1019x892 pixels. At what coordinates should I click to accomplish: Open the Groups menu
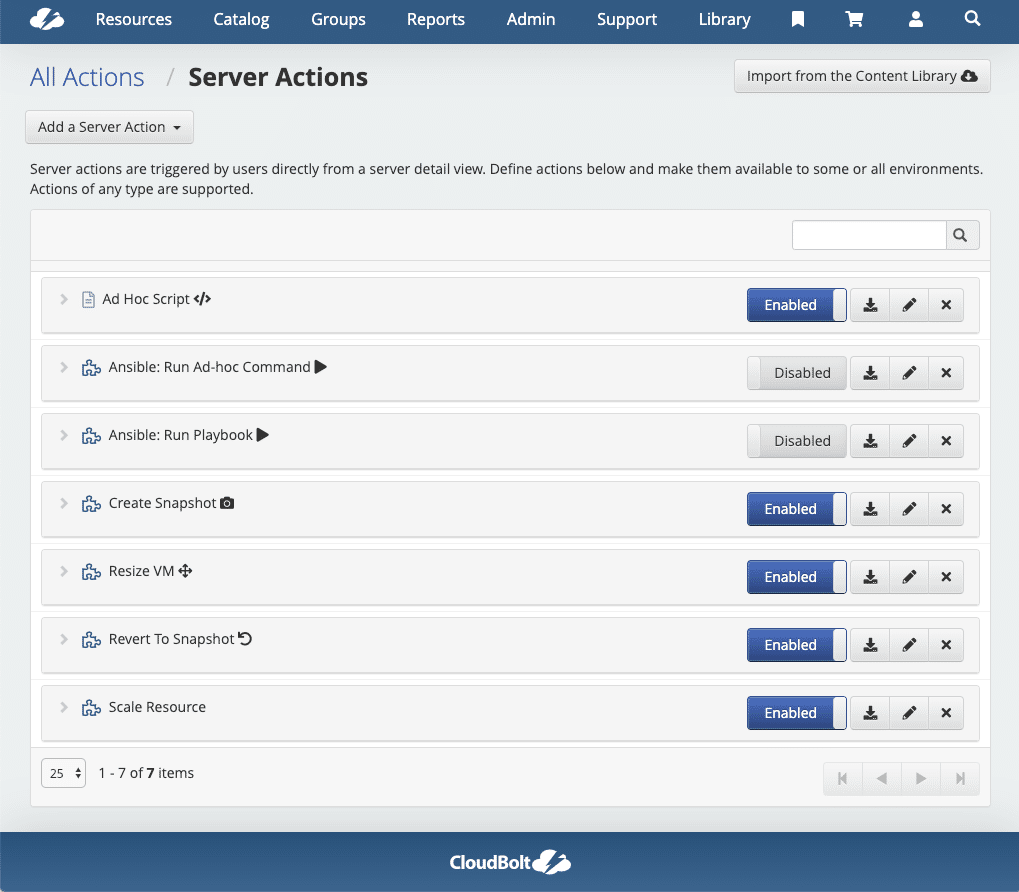point(338,19)
